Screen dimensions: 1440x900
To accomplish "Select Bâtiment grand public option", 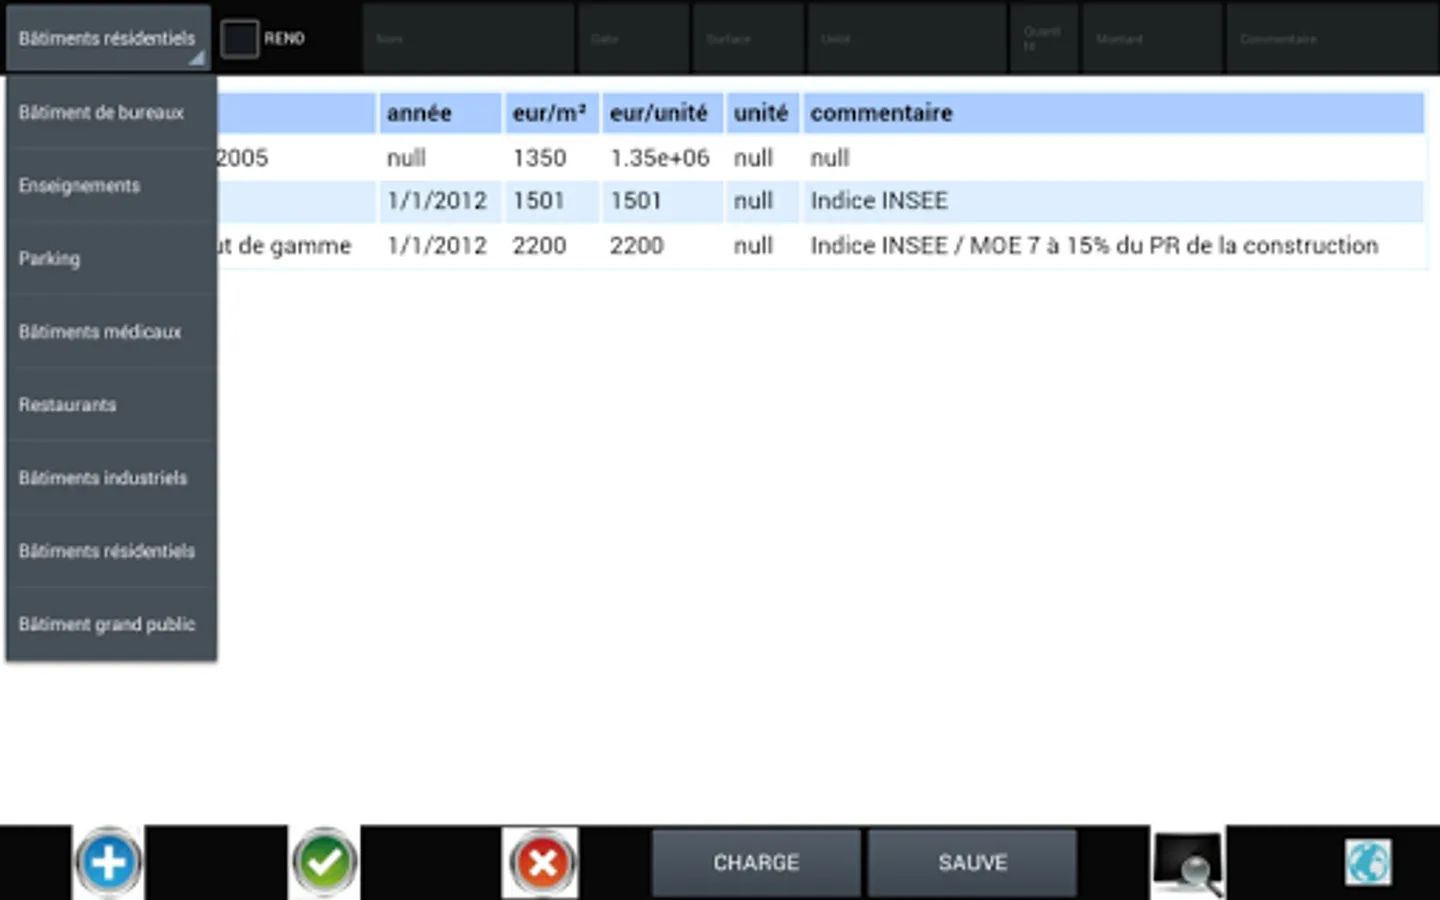I will pos(111,624).
